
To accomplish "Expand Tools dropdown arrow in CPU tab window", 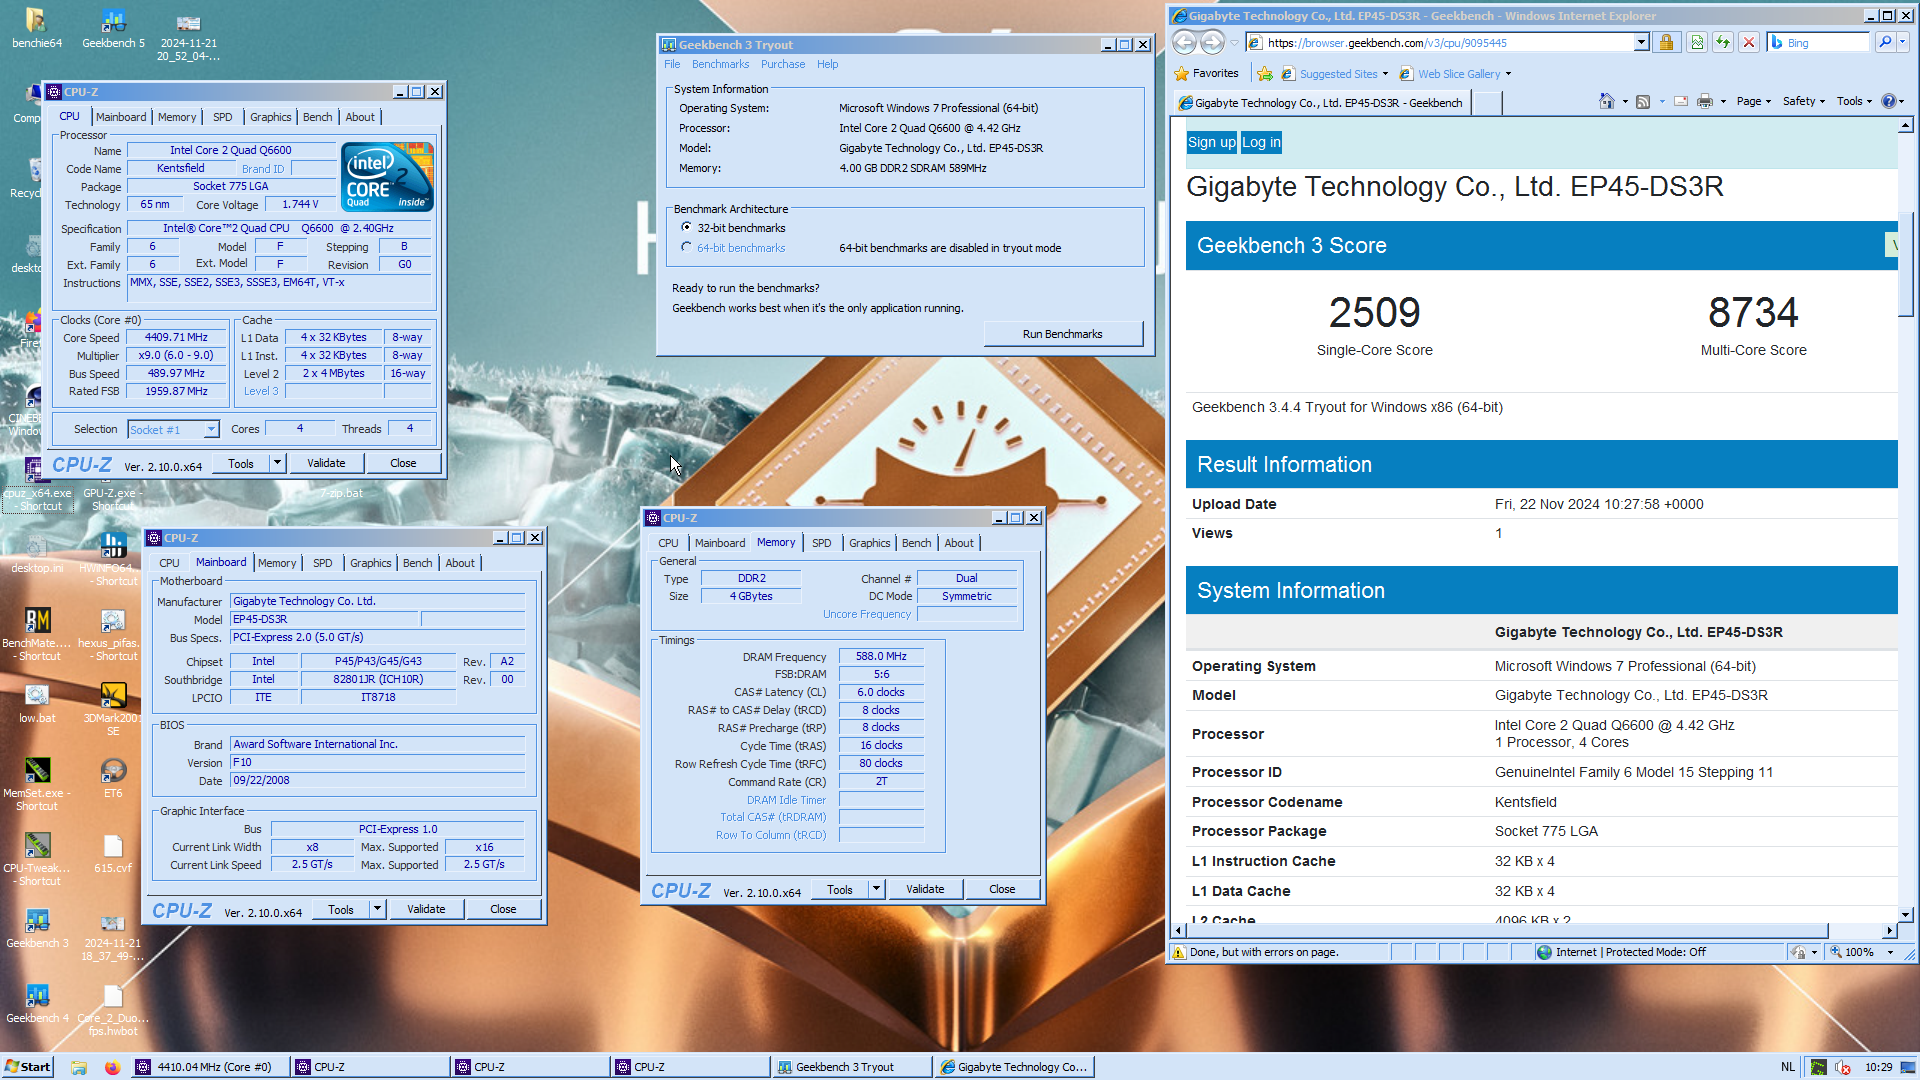I will 277,463.
